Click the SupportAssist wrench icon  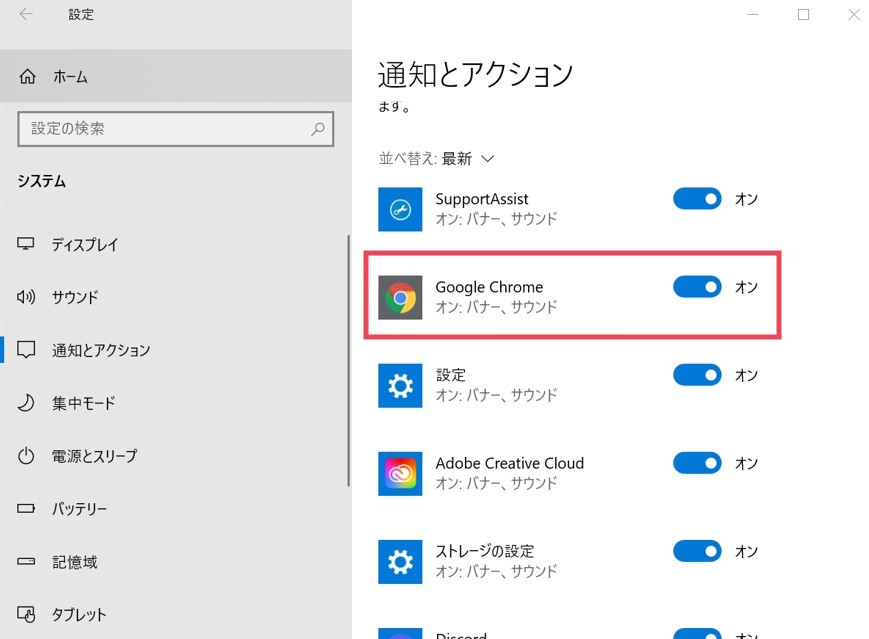pyautogui.click(x=400, y=209)
